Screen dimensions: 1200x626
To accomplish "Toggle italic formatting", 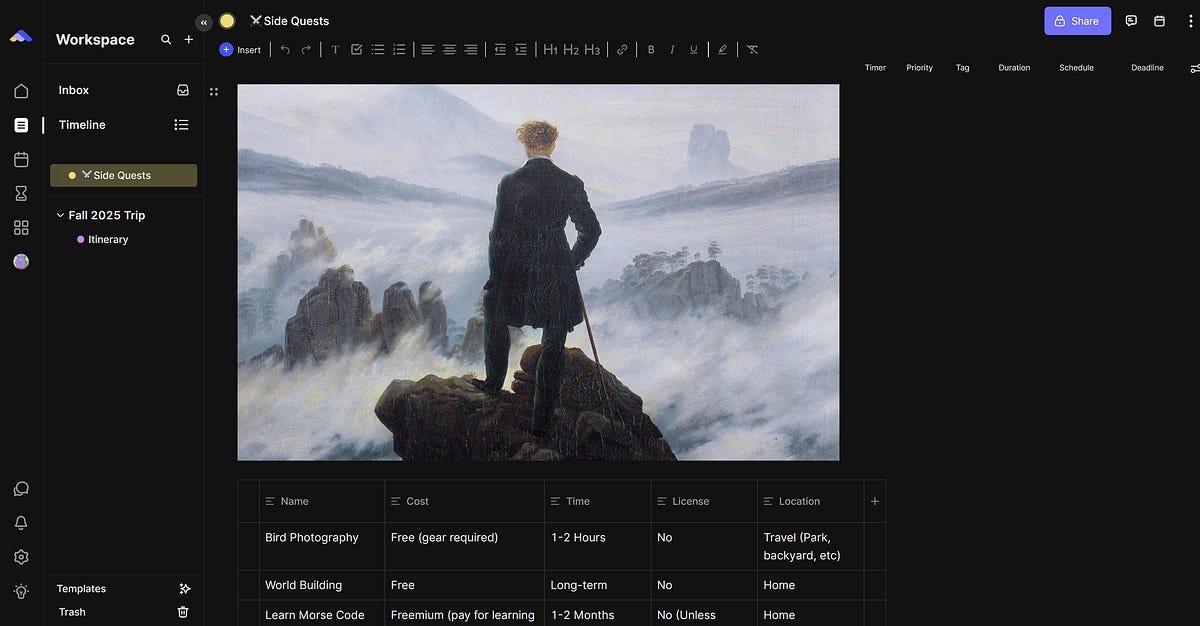I will click(672, 50).
